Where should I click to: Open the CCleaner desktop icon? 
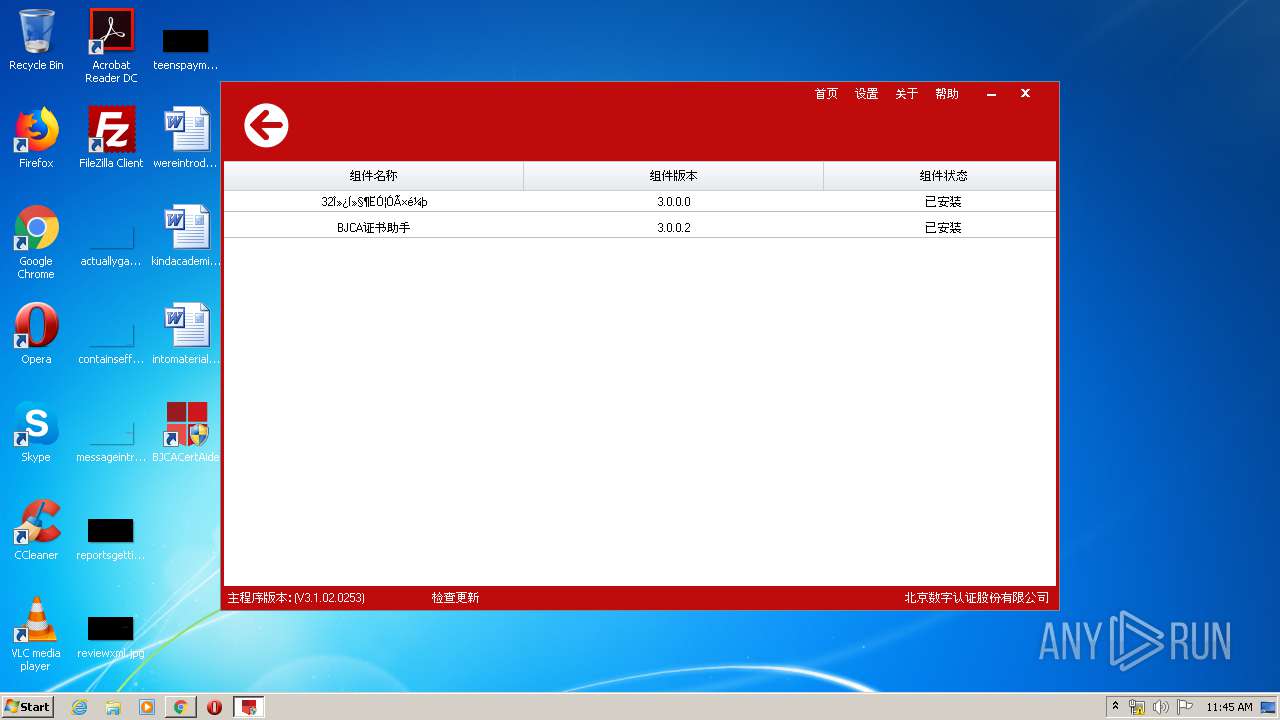point(36,530)
